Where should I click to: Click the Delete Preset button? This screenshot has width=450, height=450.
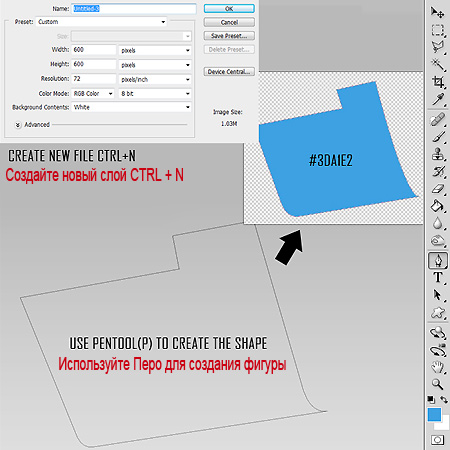(x=229, y=49)
